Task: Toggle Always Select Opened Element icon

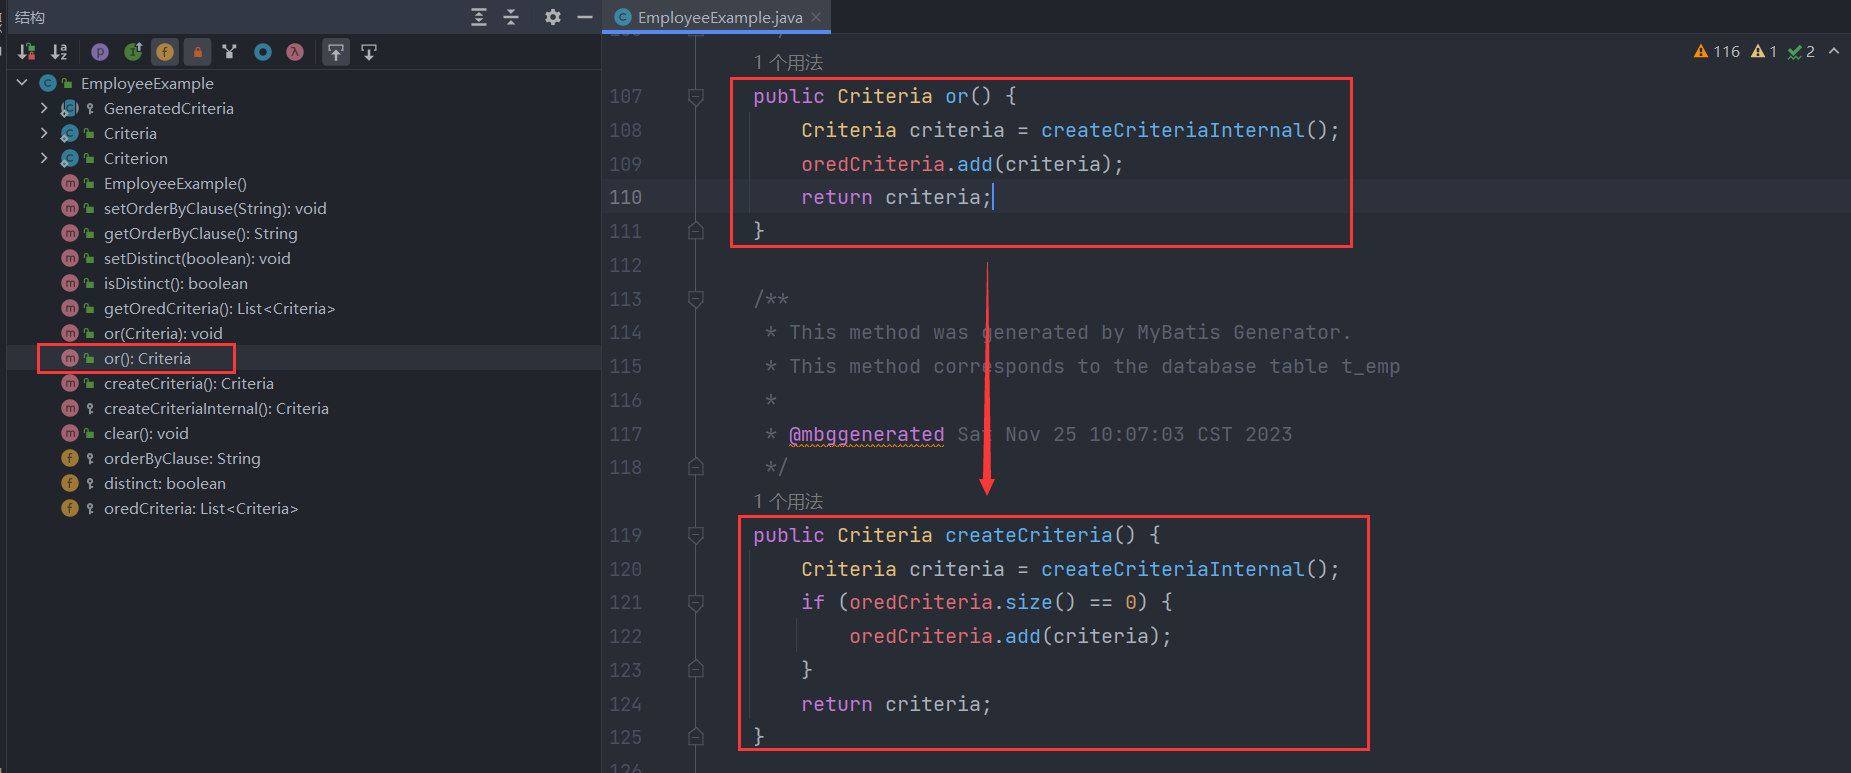Action: click(336, 52)
